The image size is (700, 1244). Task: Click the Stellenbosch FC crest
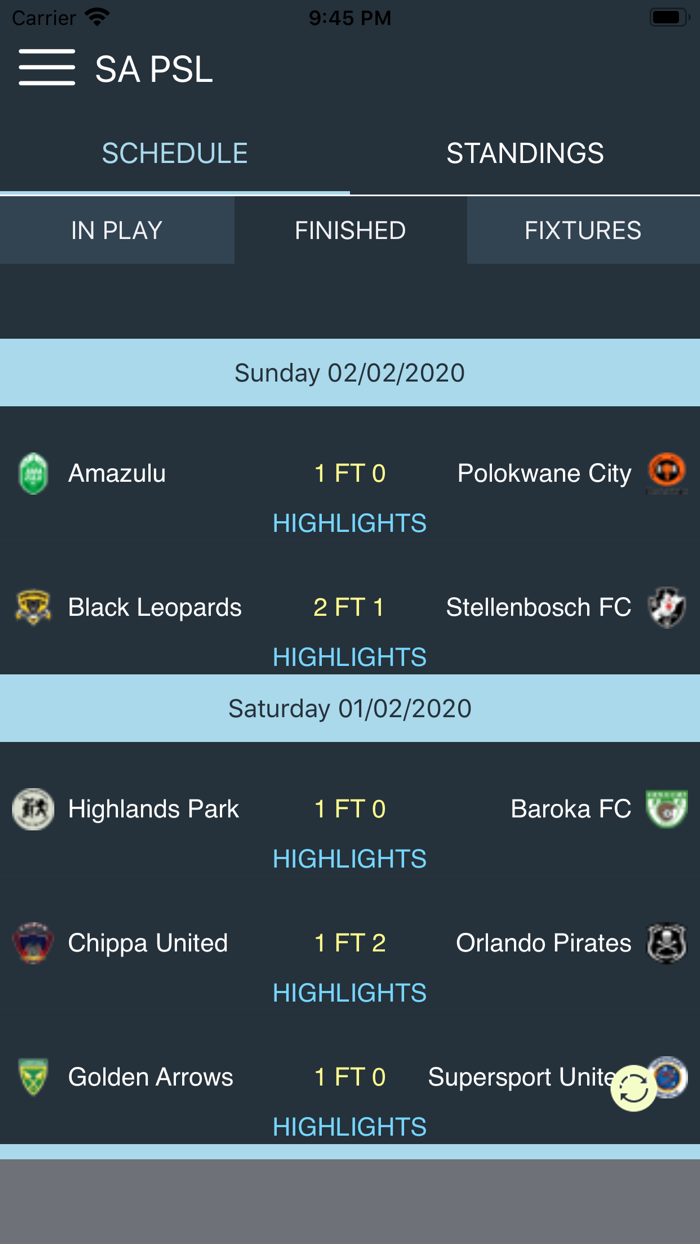667,607
